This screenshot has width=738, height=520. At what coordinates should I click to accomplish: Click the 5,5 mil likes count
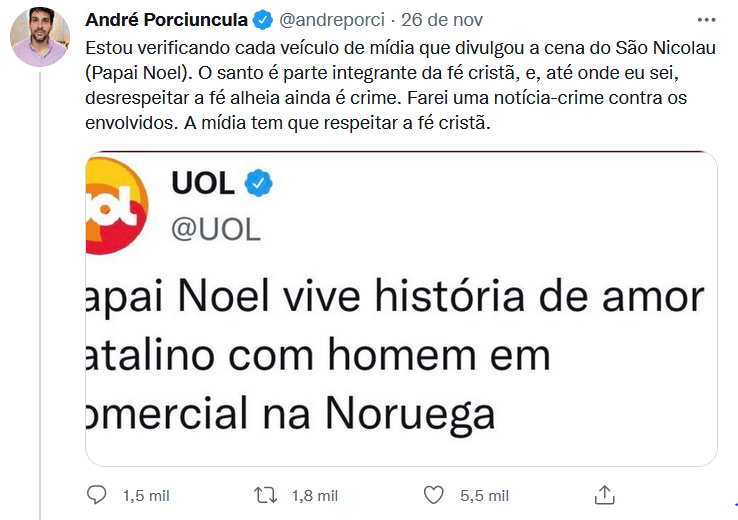tap(484, 496)
